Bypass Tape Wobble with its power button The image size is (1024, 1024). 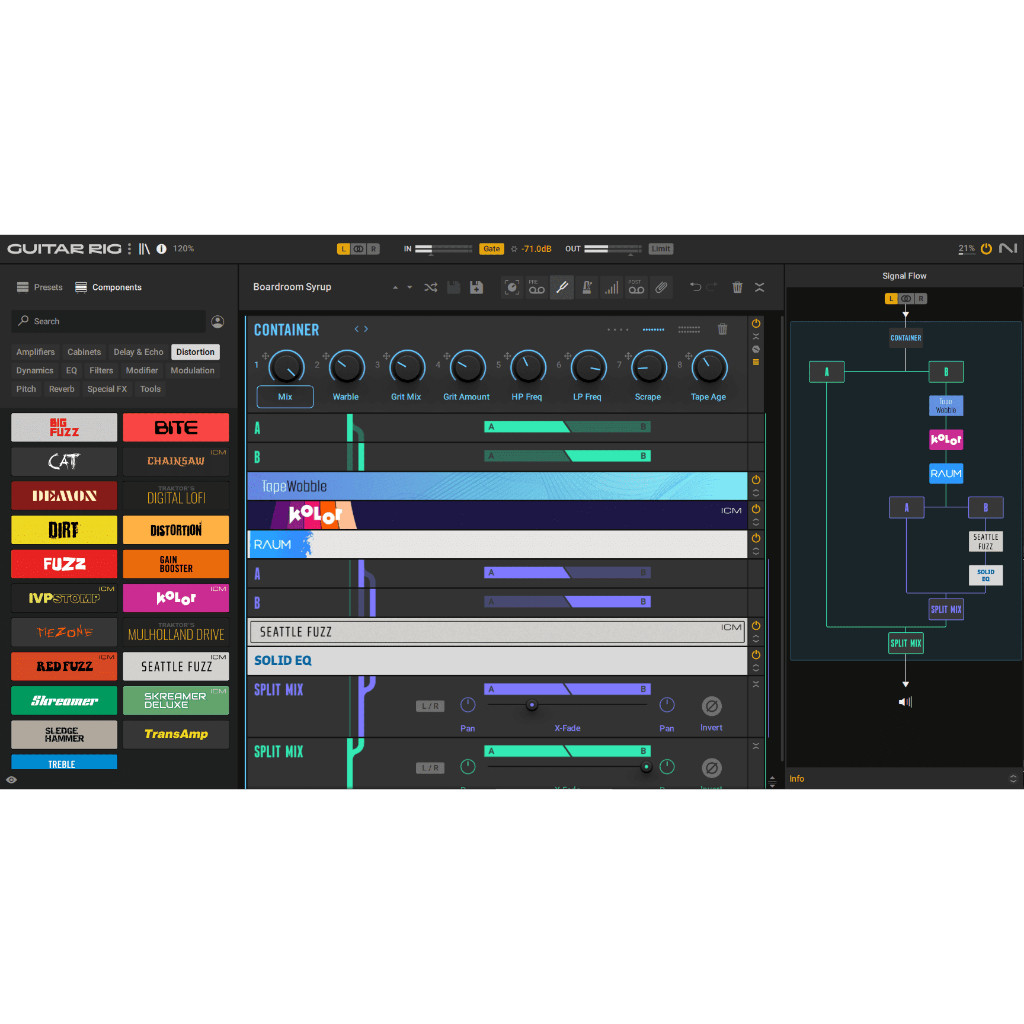point(756,480)
